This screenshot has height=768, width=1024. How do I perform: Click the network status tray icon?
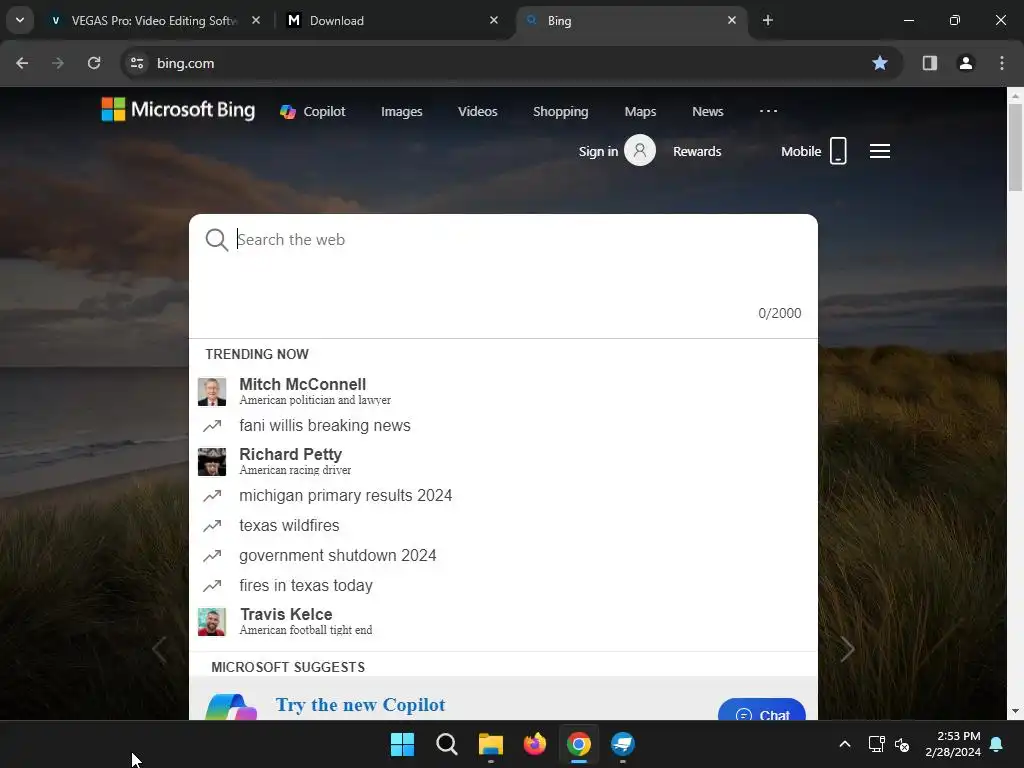point(876,744)
